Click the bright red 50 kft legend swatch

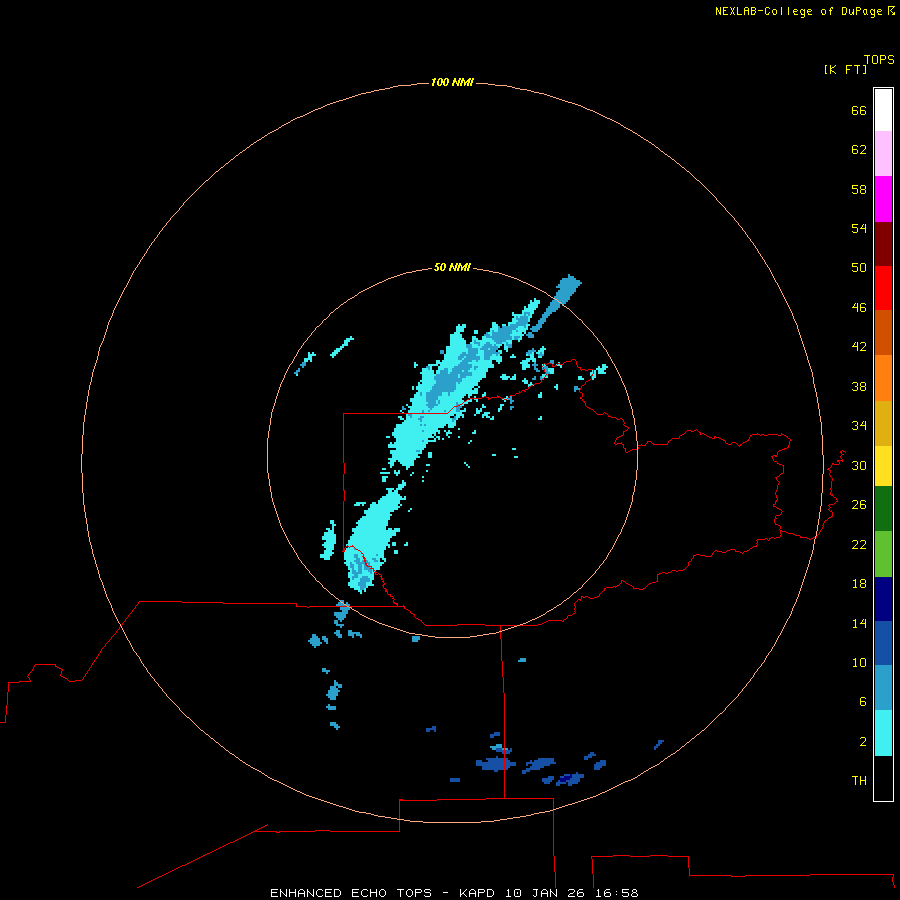883,288
